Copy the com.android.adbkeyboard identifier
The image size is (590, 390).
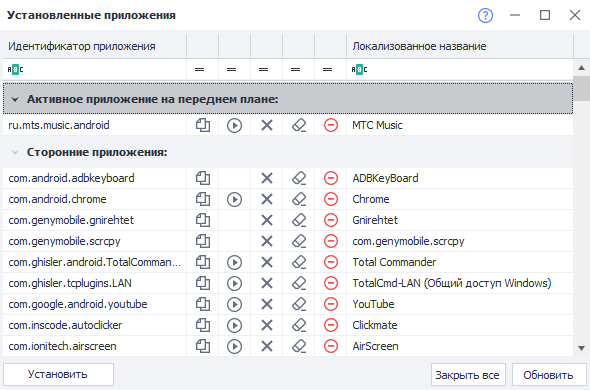203,178
